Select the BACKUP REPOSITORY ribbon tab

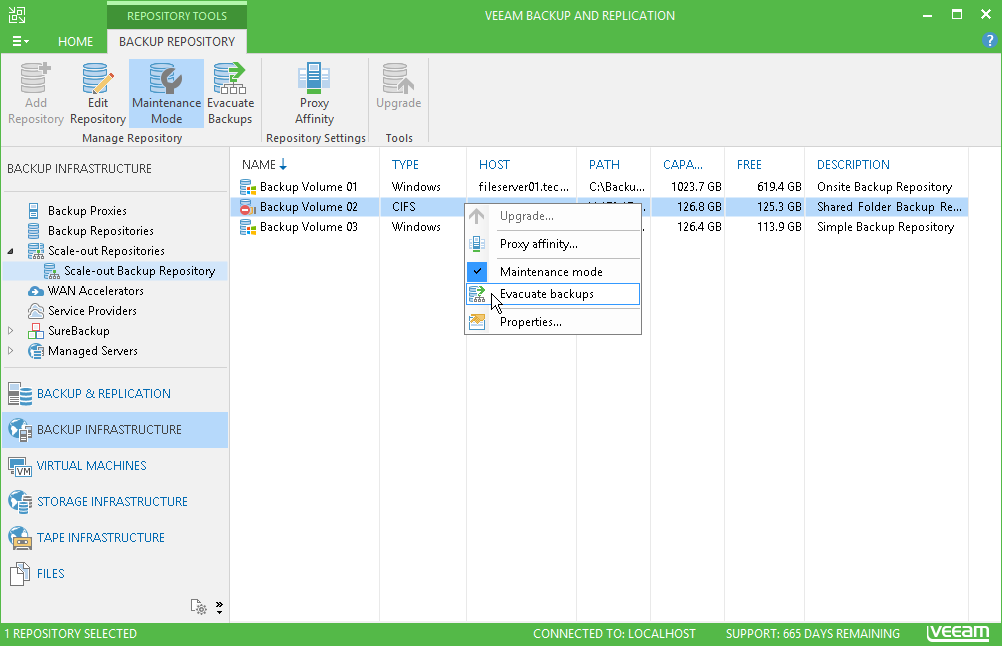[177, 42]
